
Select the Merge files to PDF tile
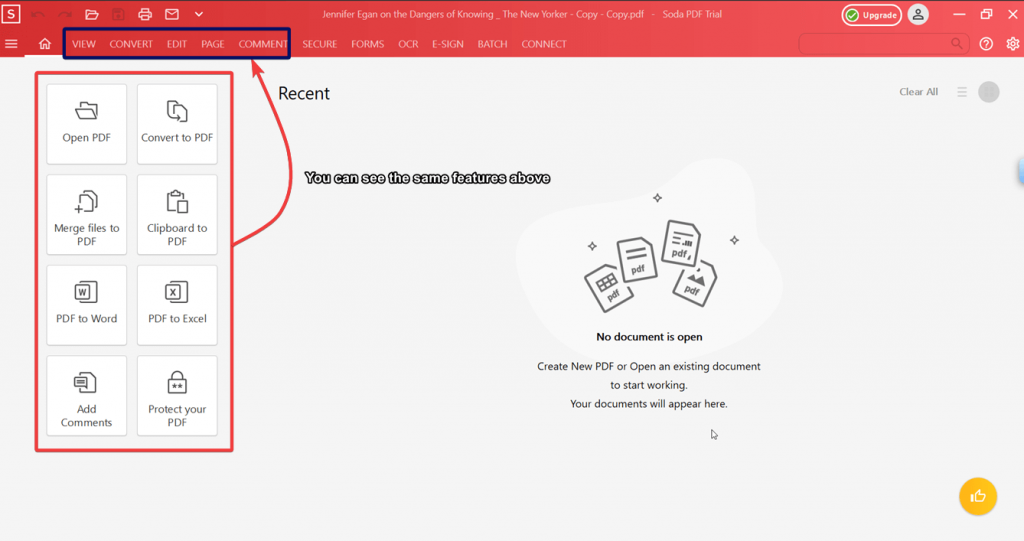click(x=86, y=214)
